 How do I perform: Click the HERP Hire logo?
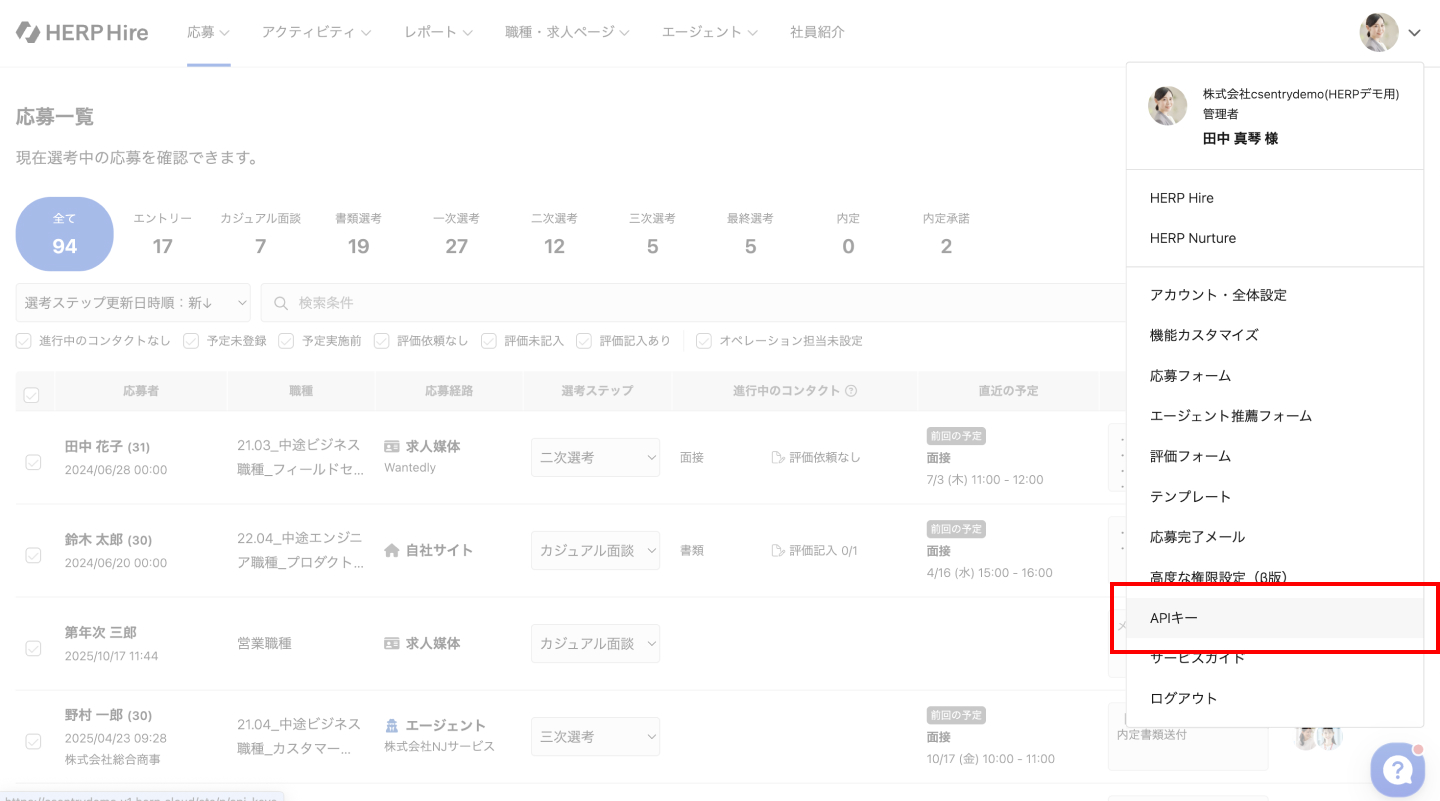(82, 32)
